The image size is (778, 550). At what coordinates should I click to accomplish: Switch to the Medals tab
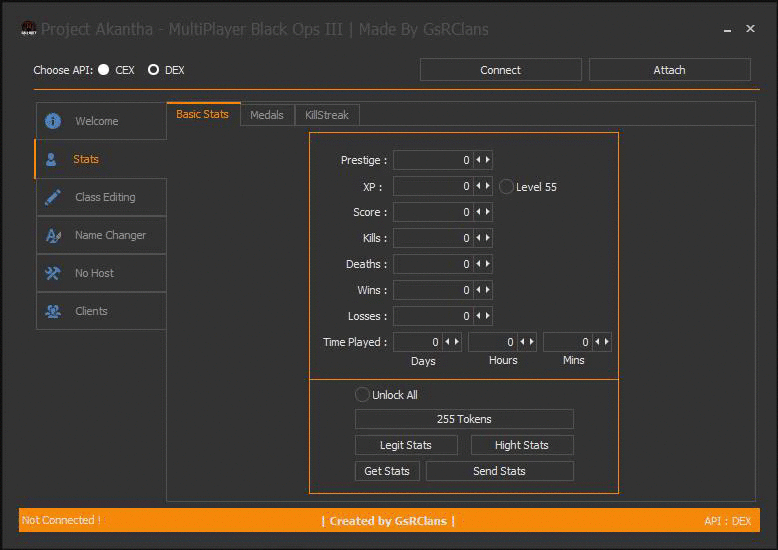tap(267, 115)
